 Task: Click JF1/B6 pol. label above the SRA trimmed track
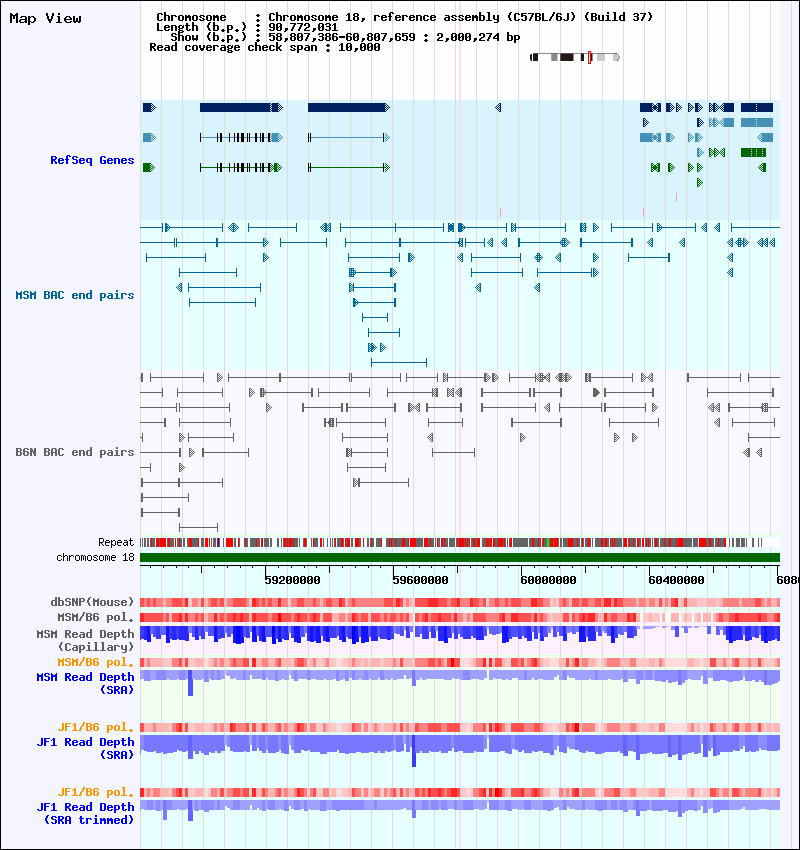(95, 793)
